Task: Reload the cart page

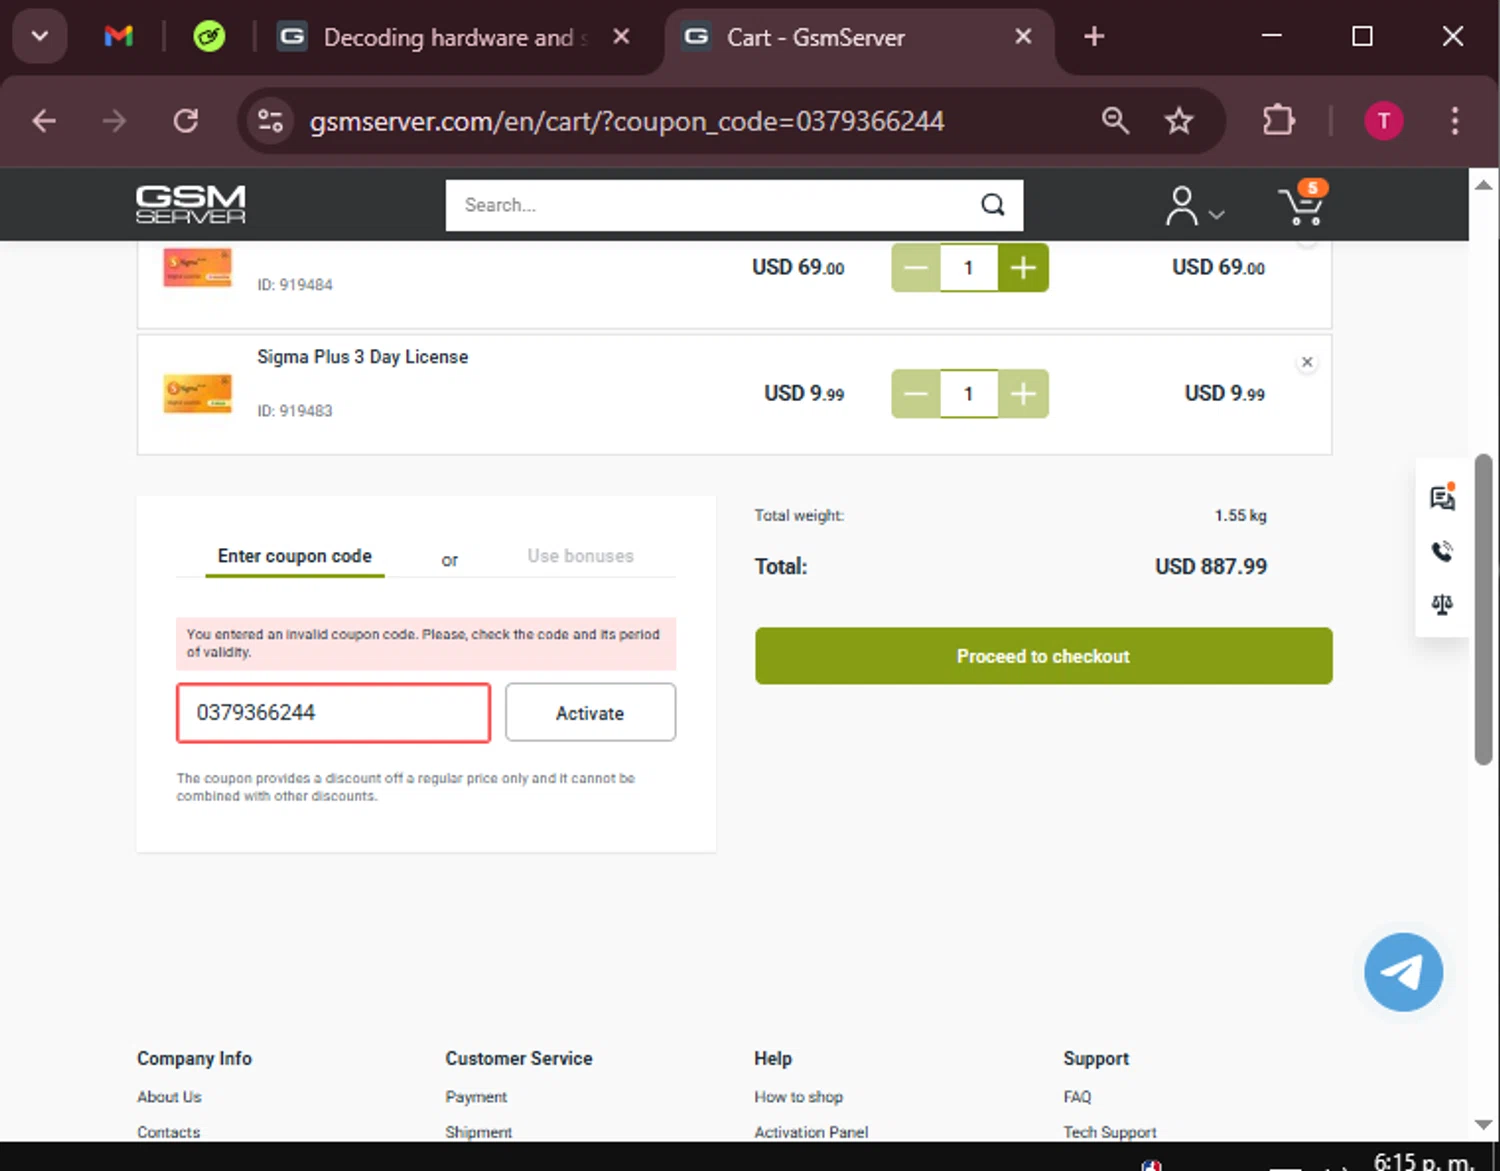Action: click(186, 121)
